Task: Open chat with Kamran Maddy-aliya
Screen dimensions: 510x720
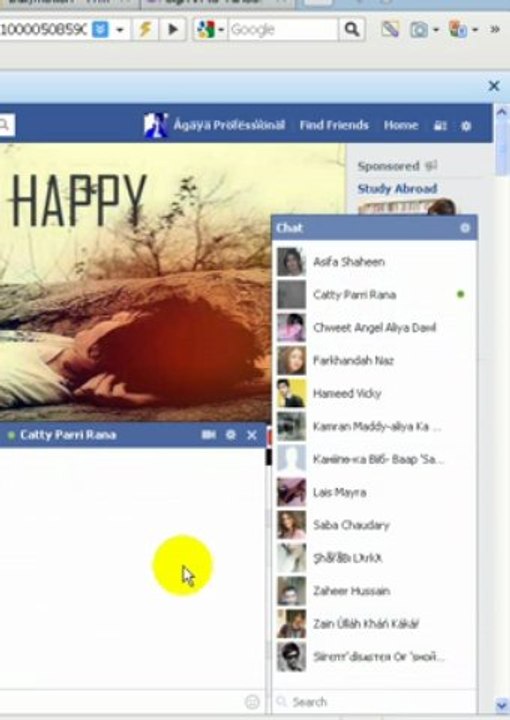Action: pyautogui.click(x=374, y=427)
